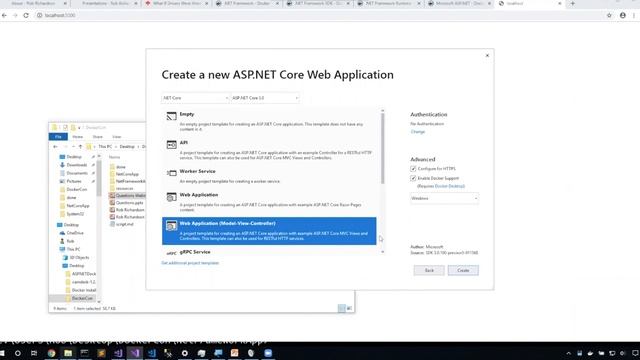Viewport: 640px width, 360px height.
Task: Select System32 folder in quick access
Action: [x=75, y=214]
